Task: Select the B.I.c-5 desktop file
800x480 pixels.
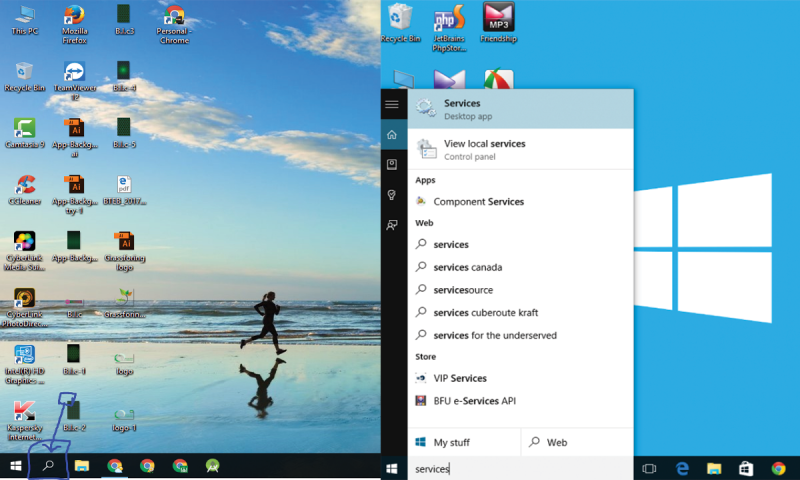Action: point(124,134)
